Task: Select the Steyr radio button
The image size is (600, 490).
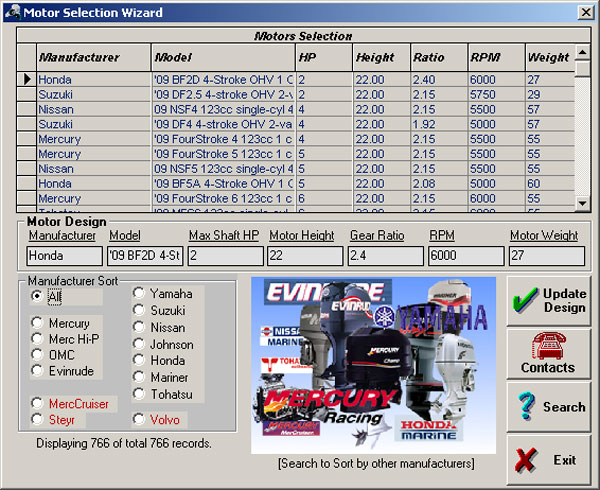Action: click(37, 419)
